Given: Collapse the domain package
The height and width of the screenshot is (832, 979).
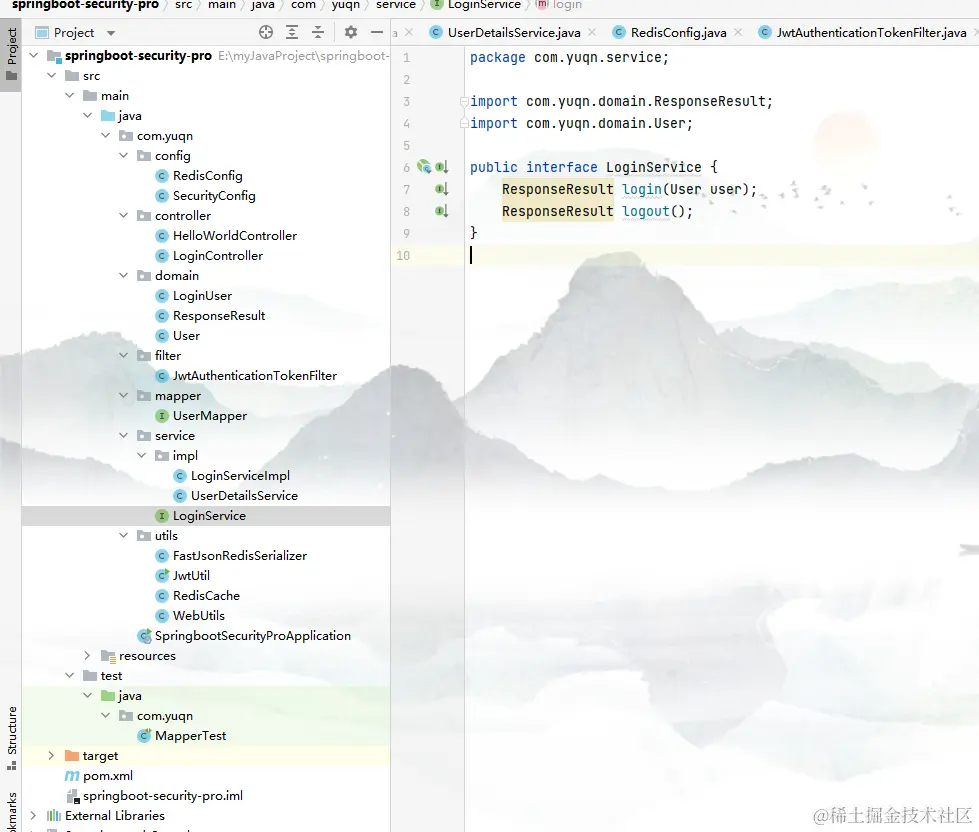Looking at the screenshot, I should click(x=124, y=275).
